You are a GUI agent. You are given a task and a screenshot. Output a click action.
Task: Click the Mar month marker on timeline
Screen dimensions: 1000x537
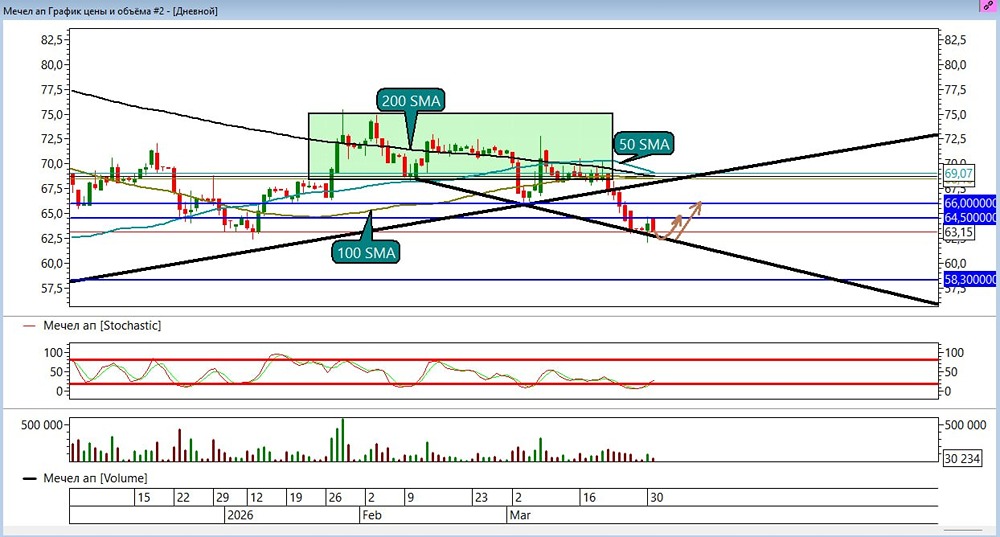point(520,515)
